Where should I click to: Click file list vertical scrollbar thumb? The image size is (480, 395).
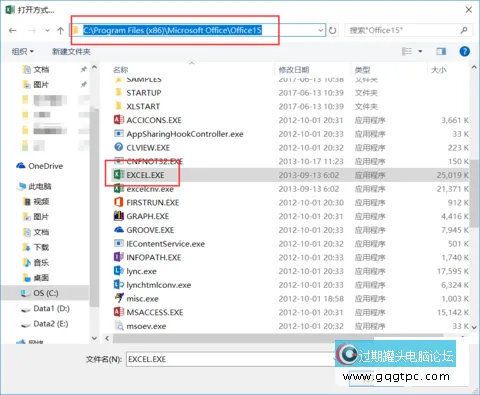pos(474,193)
